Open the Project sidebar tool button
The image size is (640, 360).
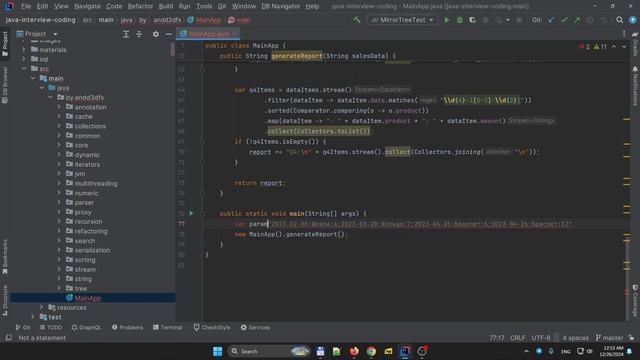5,44
